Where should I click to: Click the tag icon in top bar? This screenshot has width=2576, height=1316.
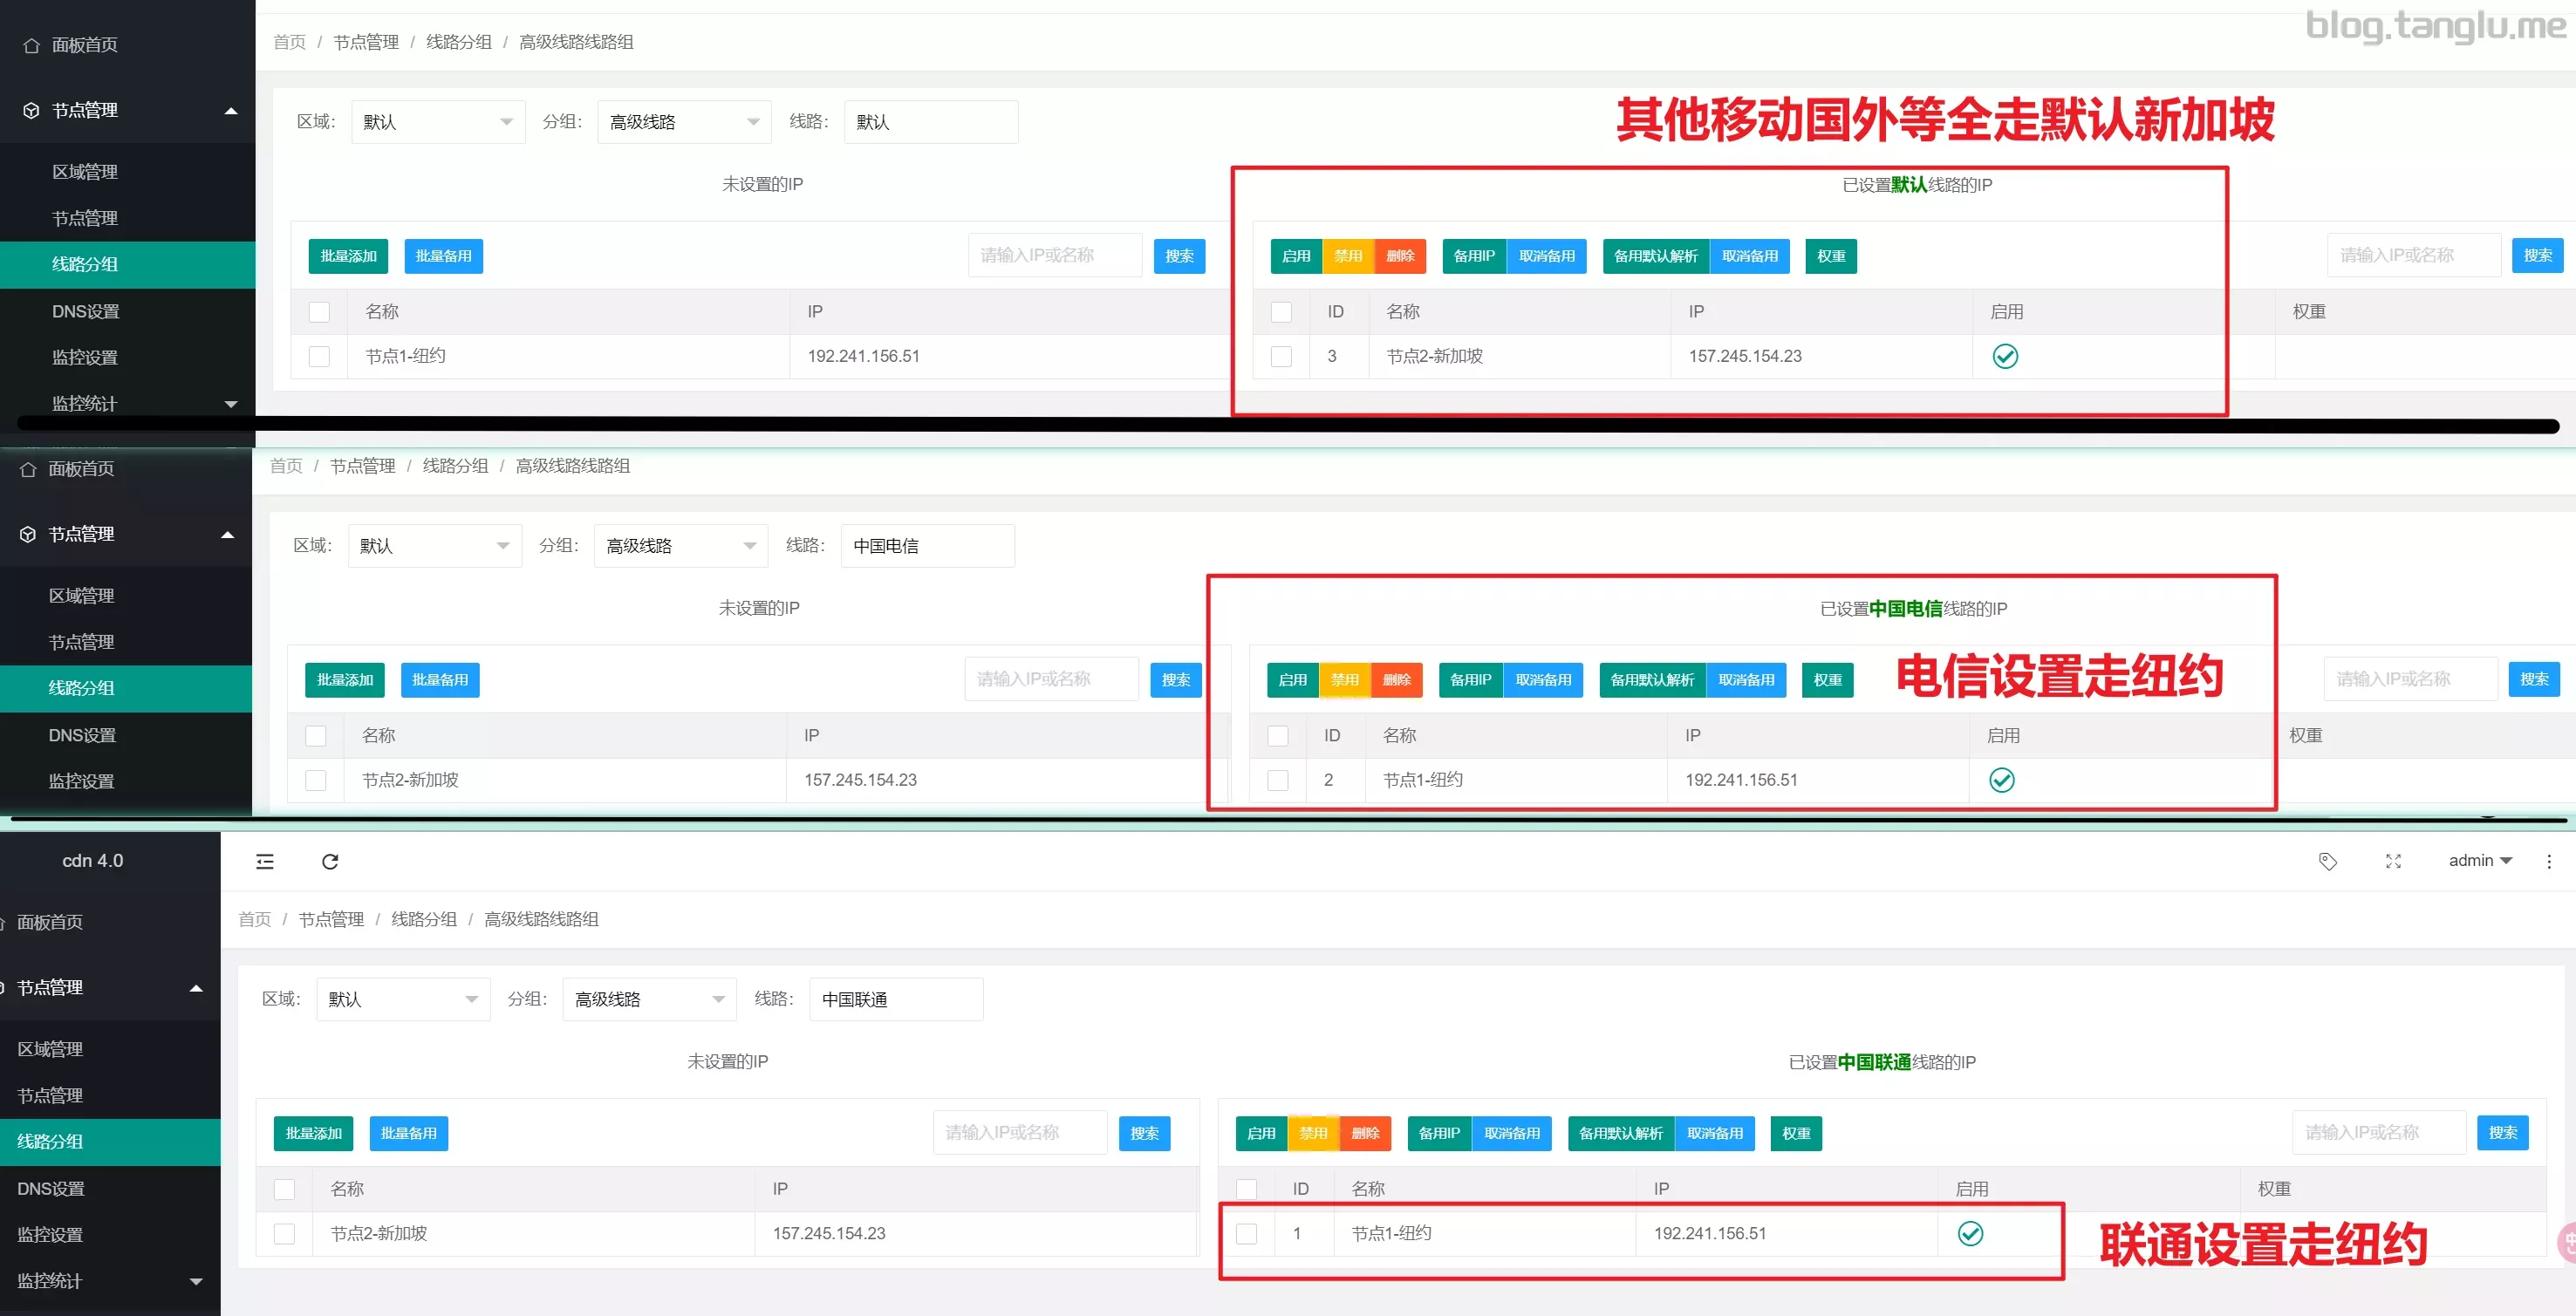click(2327, 861)
